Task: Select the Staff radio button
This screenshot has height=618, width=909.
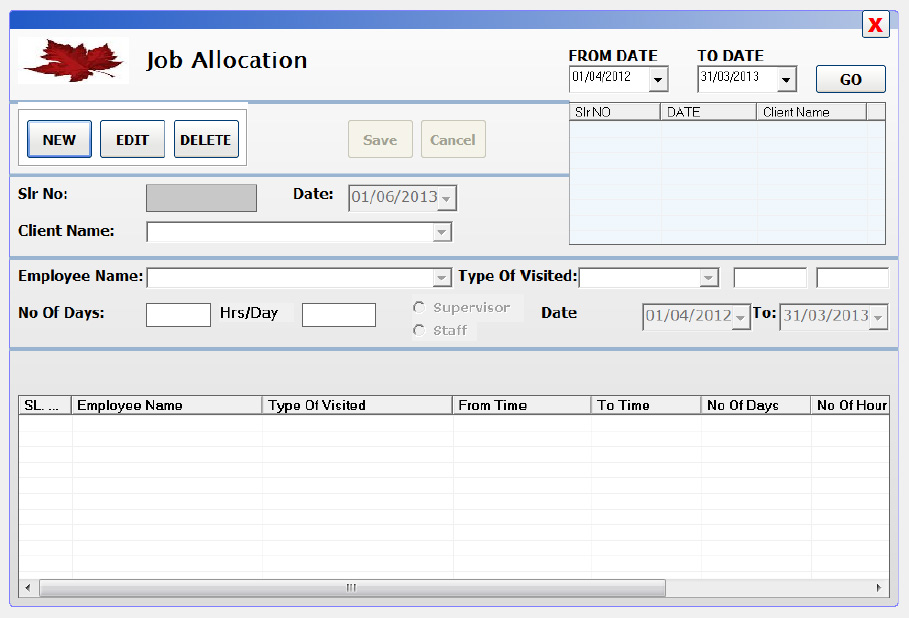Action: click(x=418, y=329)
